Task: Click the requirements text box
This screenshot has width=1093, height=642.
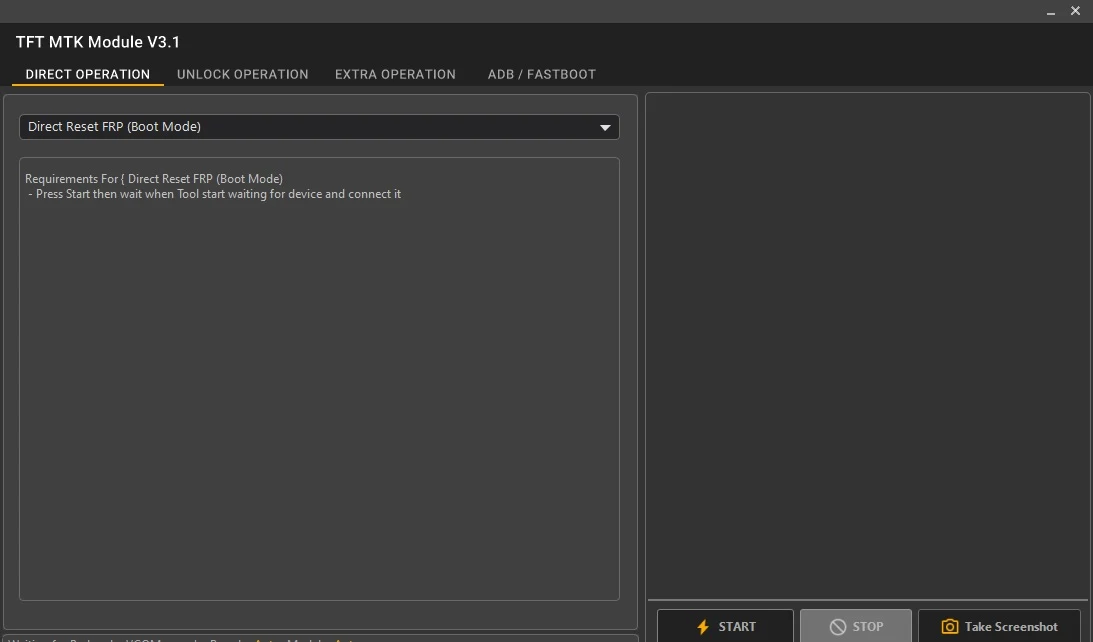Action: [319, 379]
